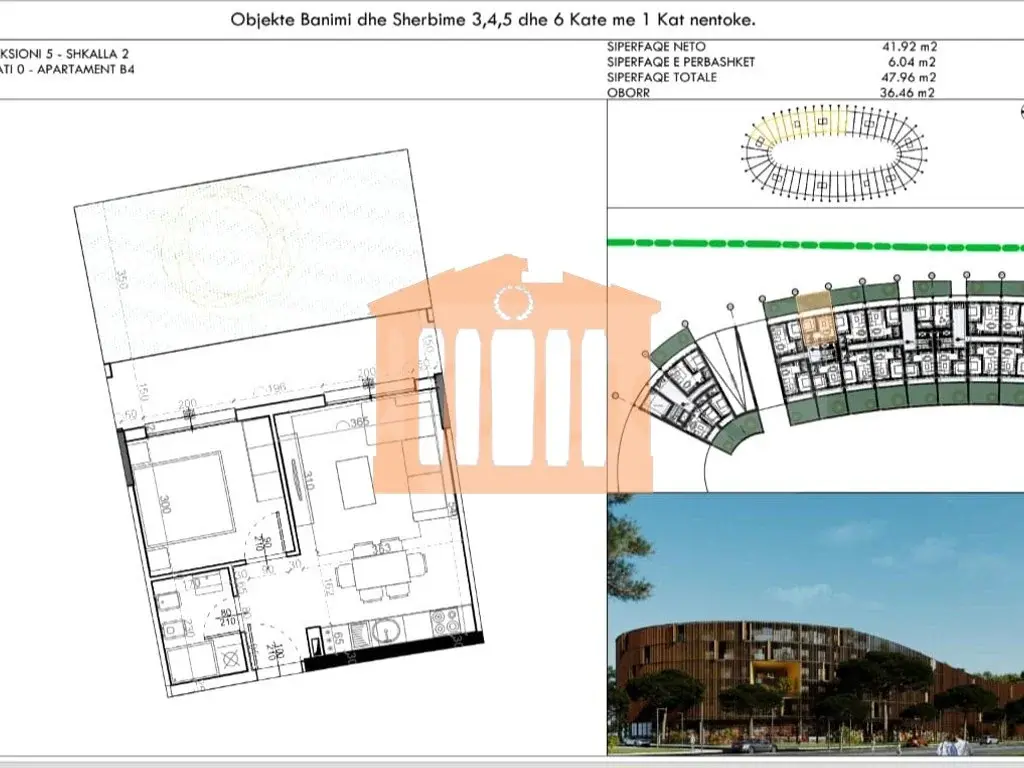The width and height of the screenshot is (1024, 768).
Task: Select the 'SHKALLA 2' section label
Action: (97, 54)
